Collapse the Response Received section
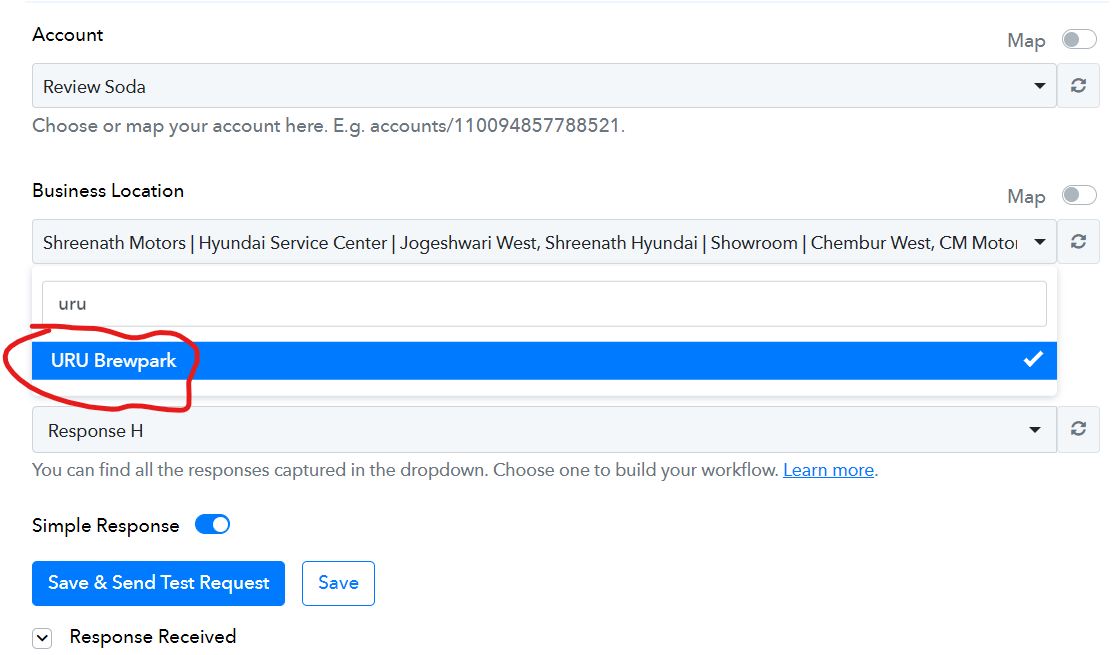 pos(42,637)
